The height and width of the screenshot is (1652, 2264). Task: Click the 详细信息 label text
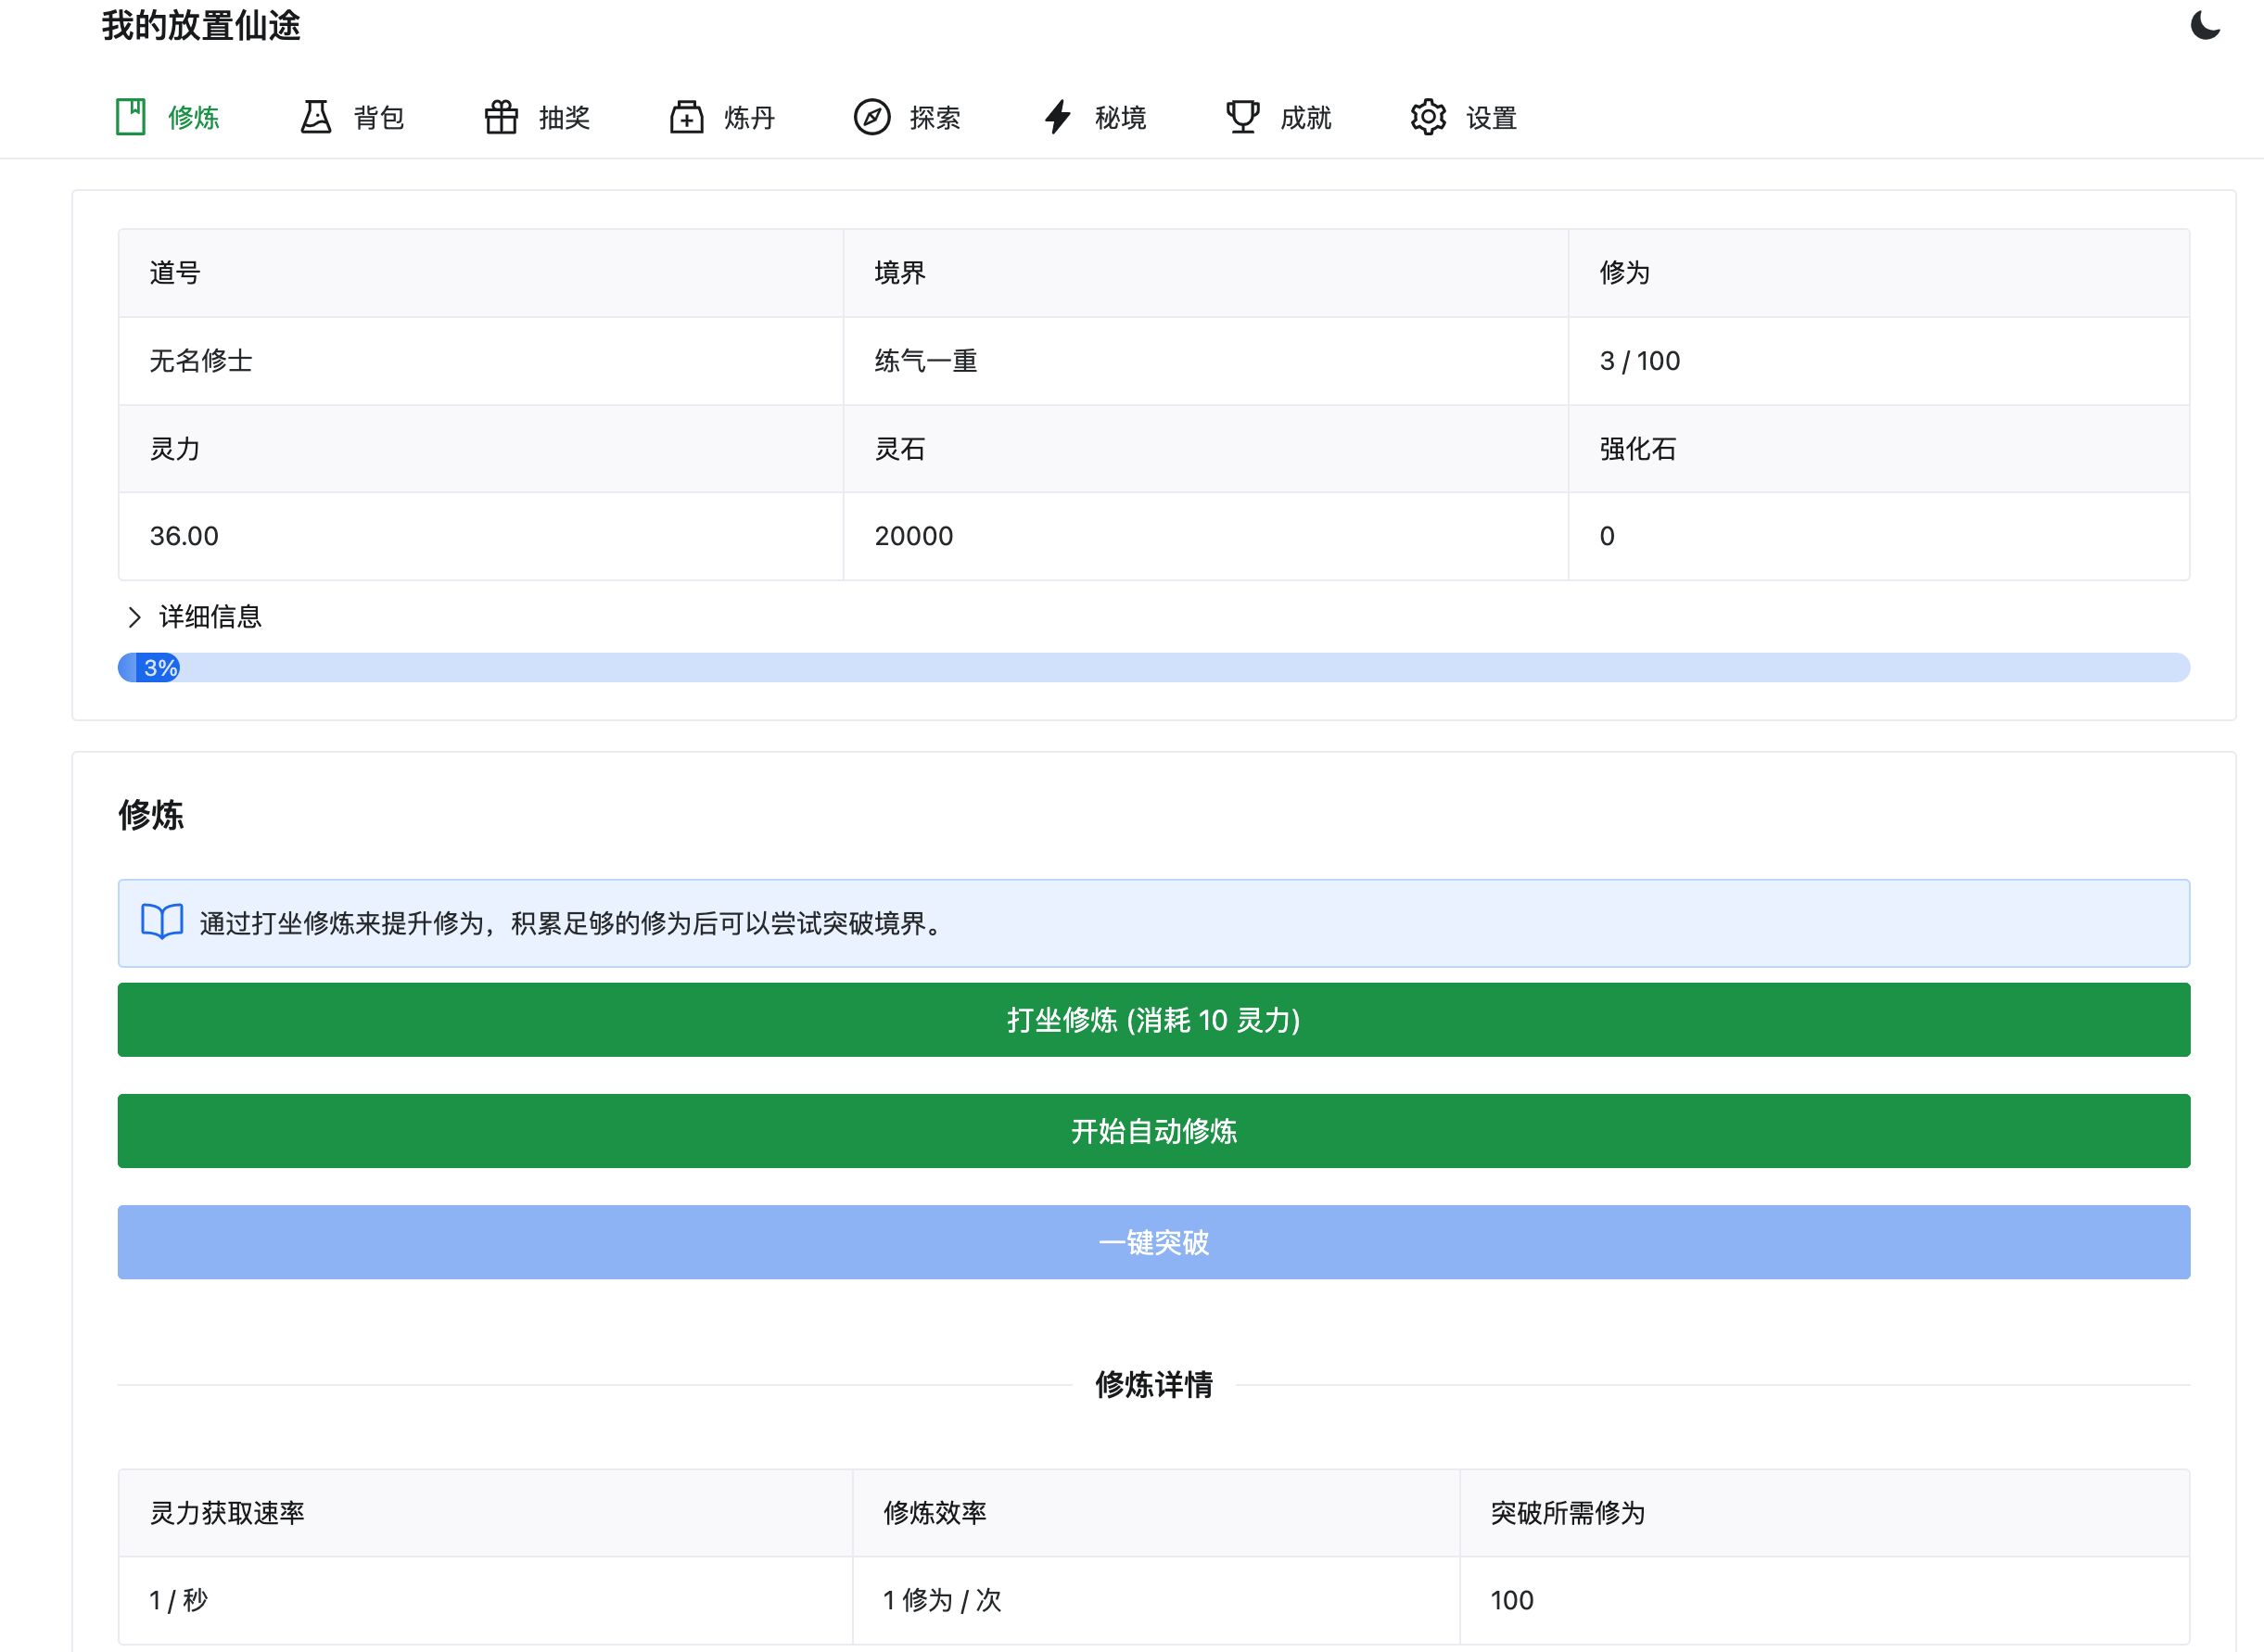click(x=210, y=617)
